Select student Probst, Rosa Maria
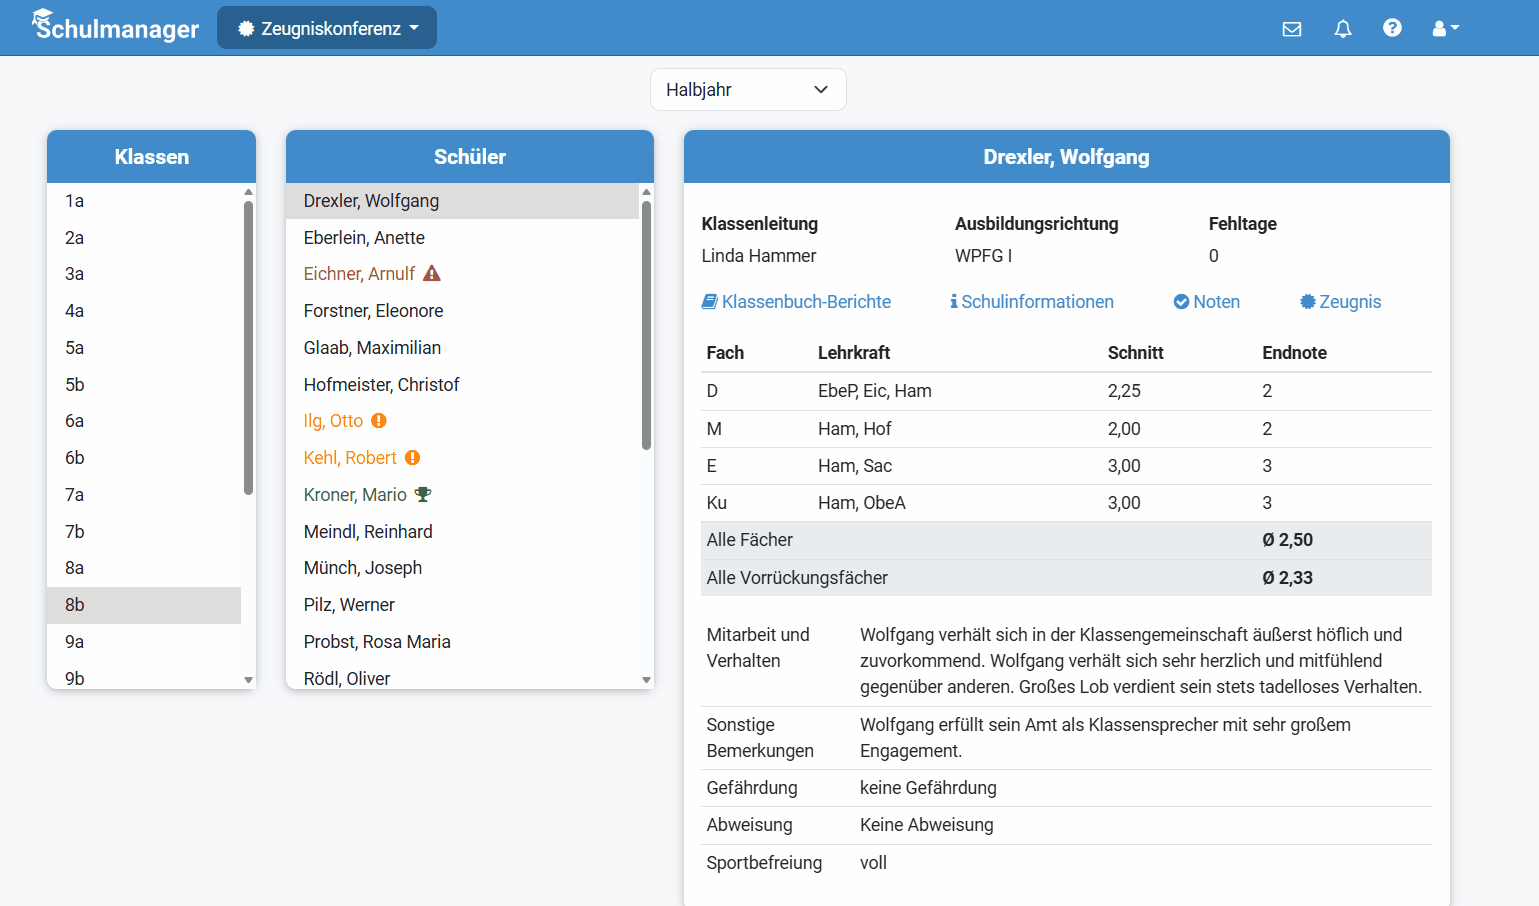1539x906 pixels. [377, 642]
